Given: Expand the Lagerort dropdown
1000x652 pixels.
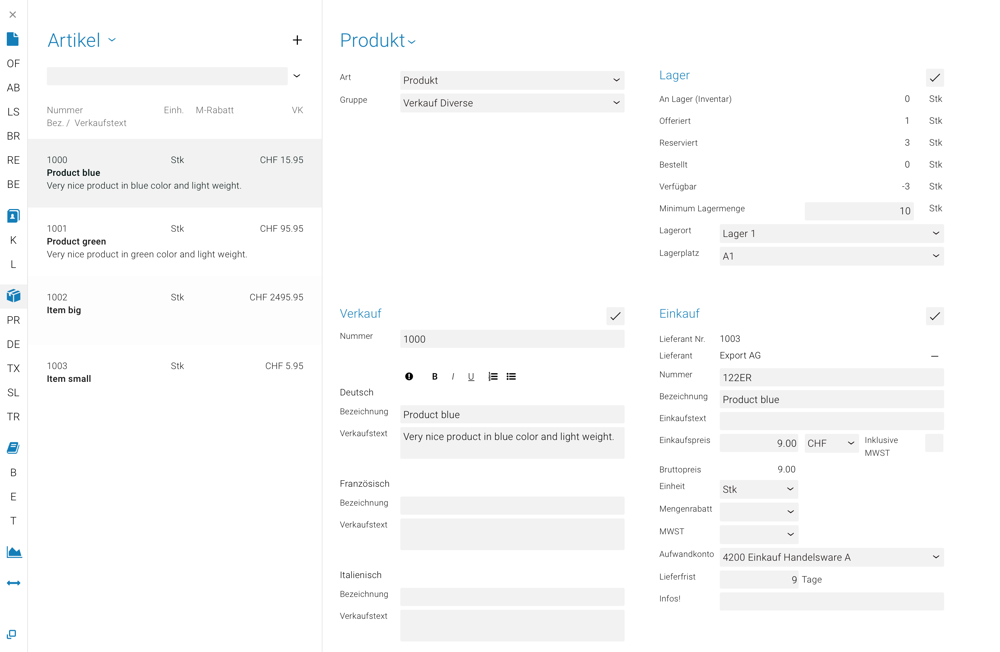Looking at the screenshot, I should (830, 233).
